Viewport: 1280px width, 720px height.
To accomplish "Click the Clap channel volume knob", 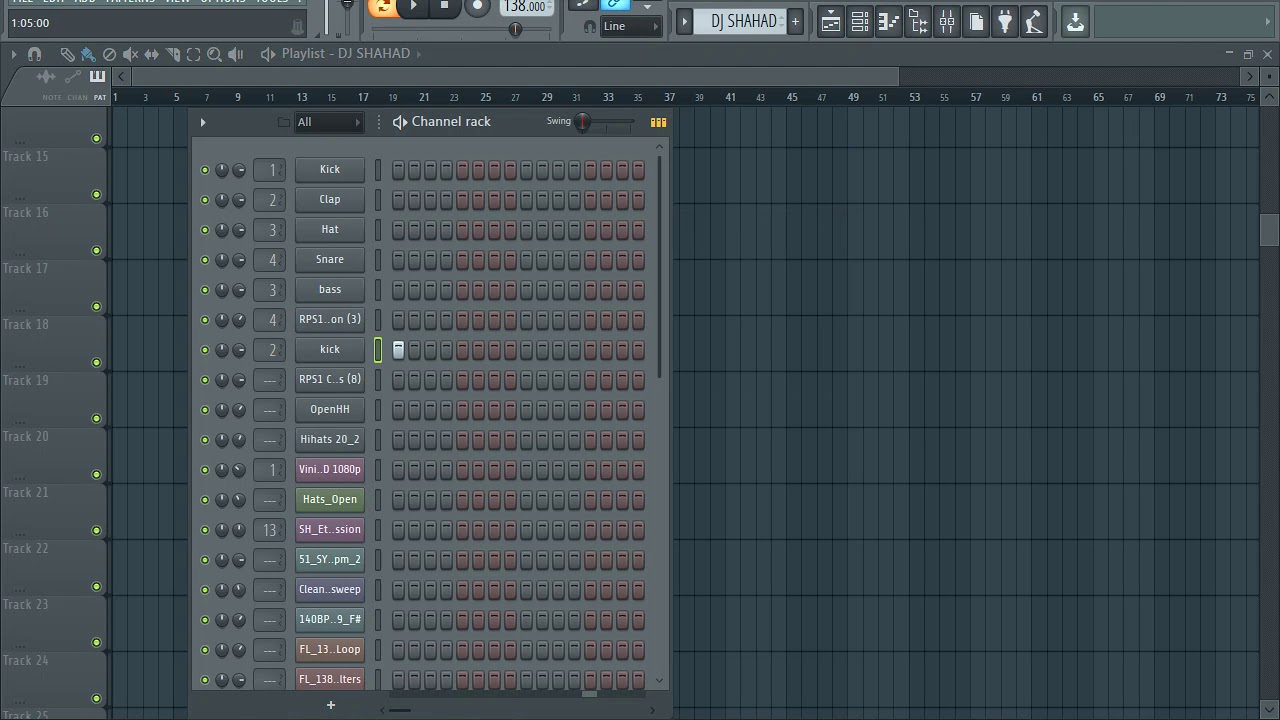I will [x=239, y=200].
